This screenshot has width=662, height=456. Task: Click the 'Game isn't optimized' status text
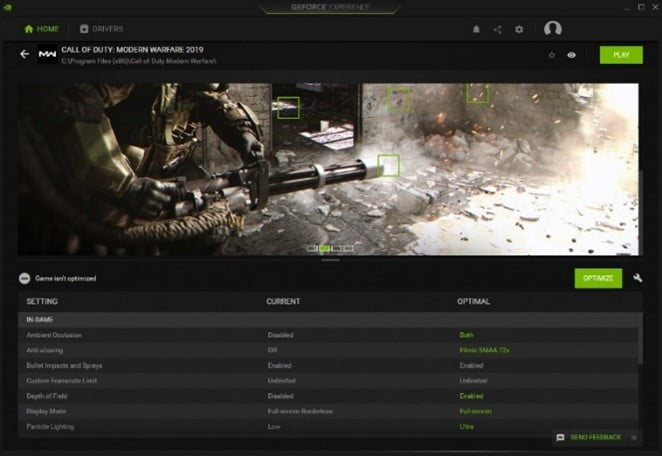pyautogui.click(x=65, y=278)
